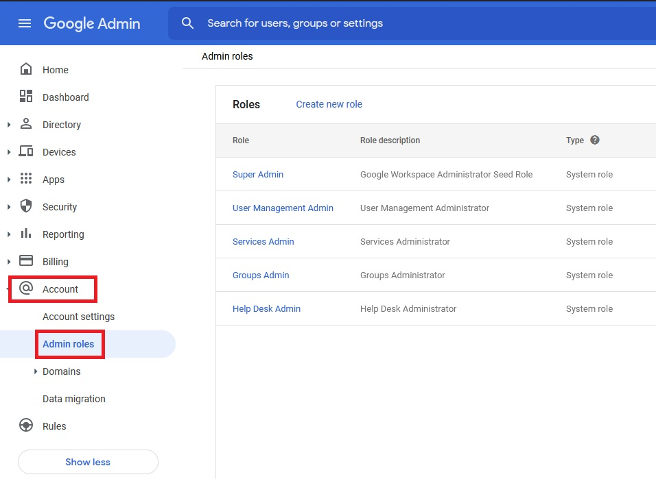Click the Account at-sign icon
The width and height of the screenshot is (656, 480).
tap(26, 288)
